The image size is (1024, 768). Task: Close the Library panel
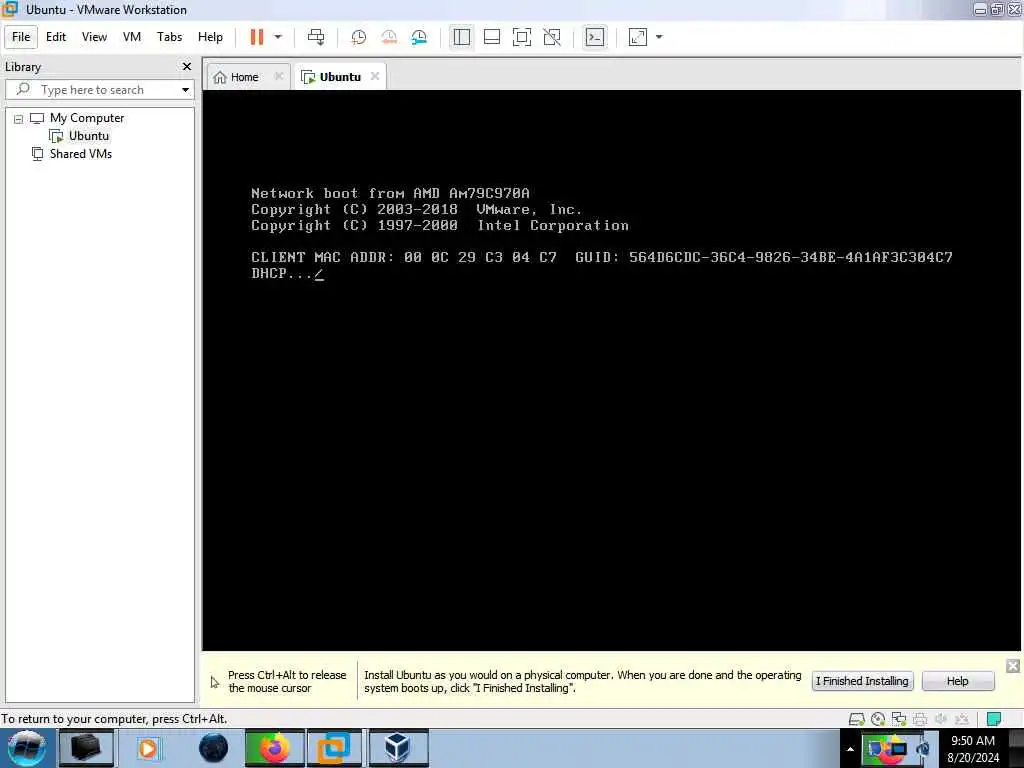coord(187,67)
